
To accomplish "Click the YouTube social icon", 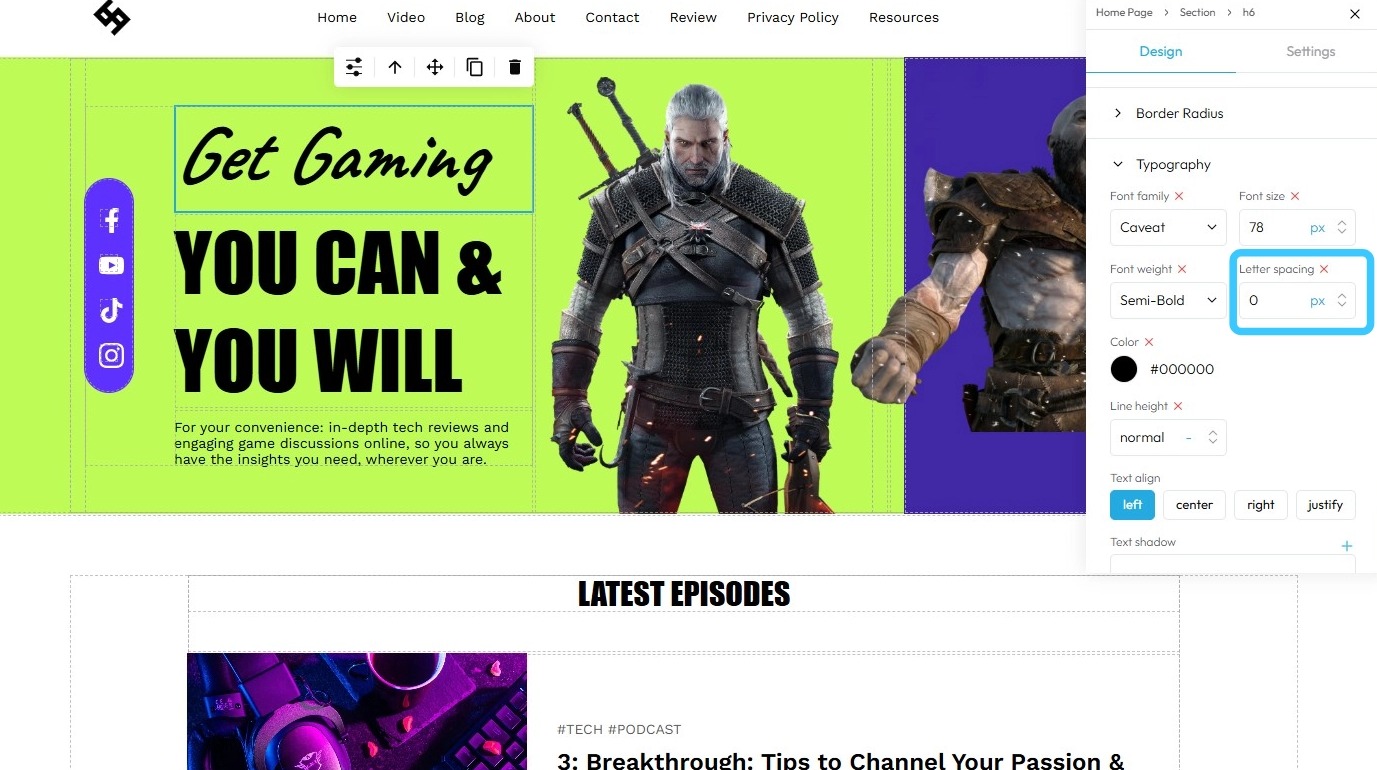I will tap(111, 265).
